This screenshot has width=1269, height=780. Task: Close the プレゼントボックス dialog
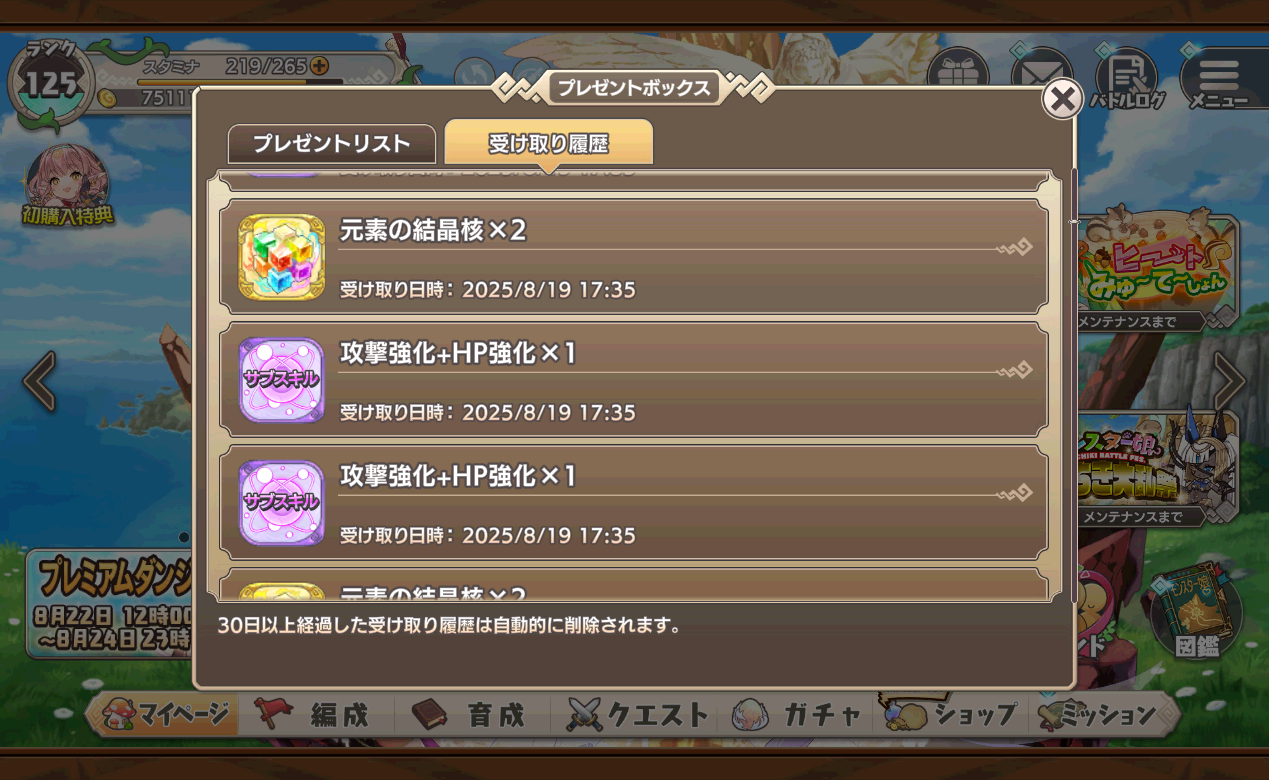tap(1062, 99)
